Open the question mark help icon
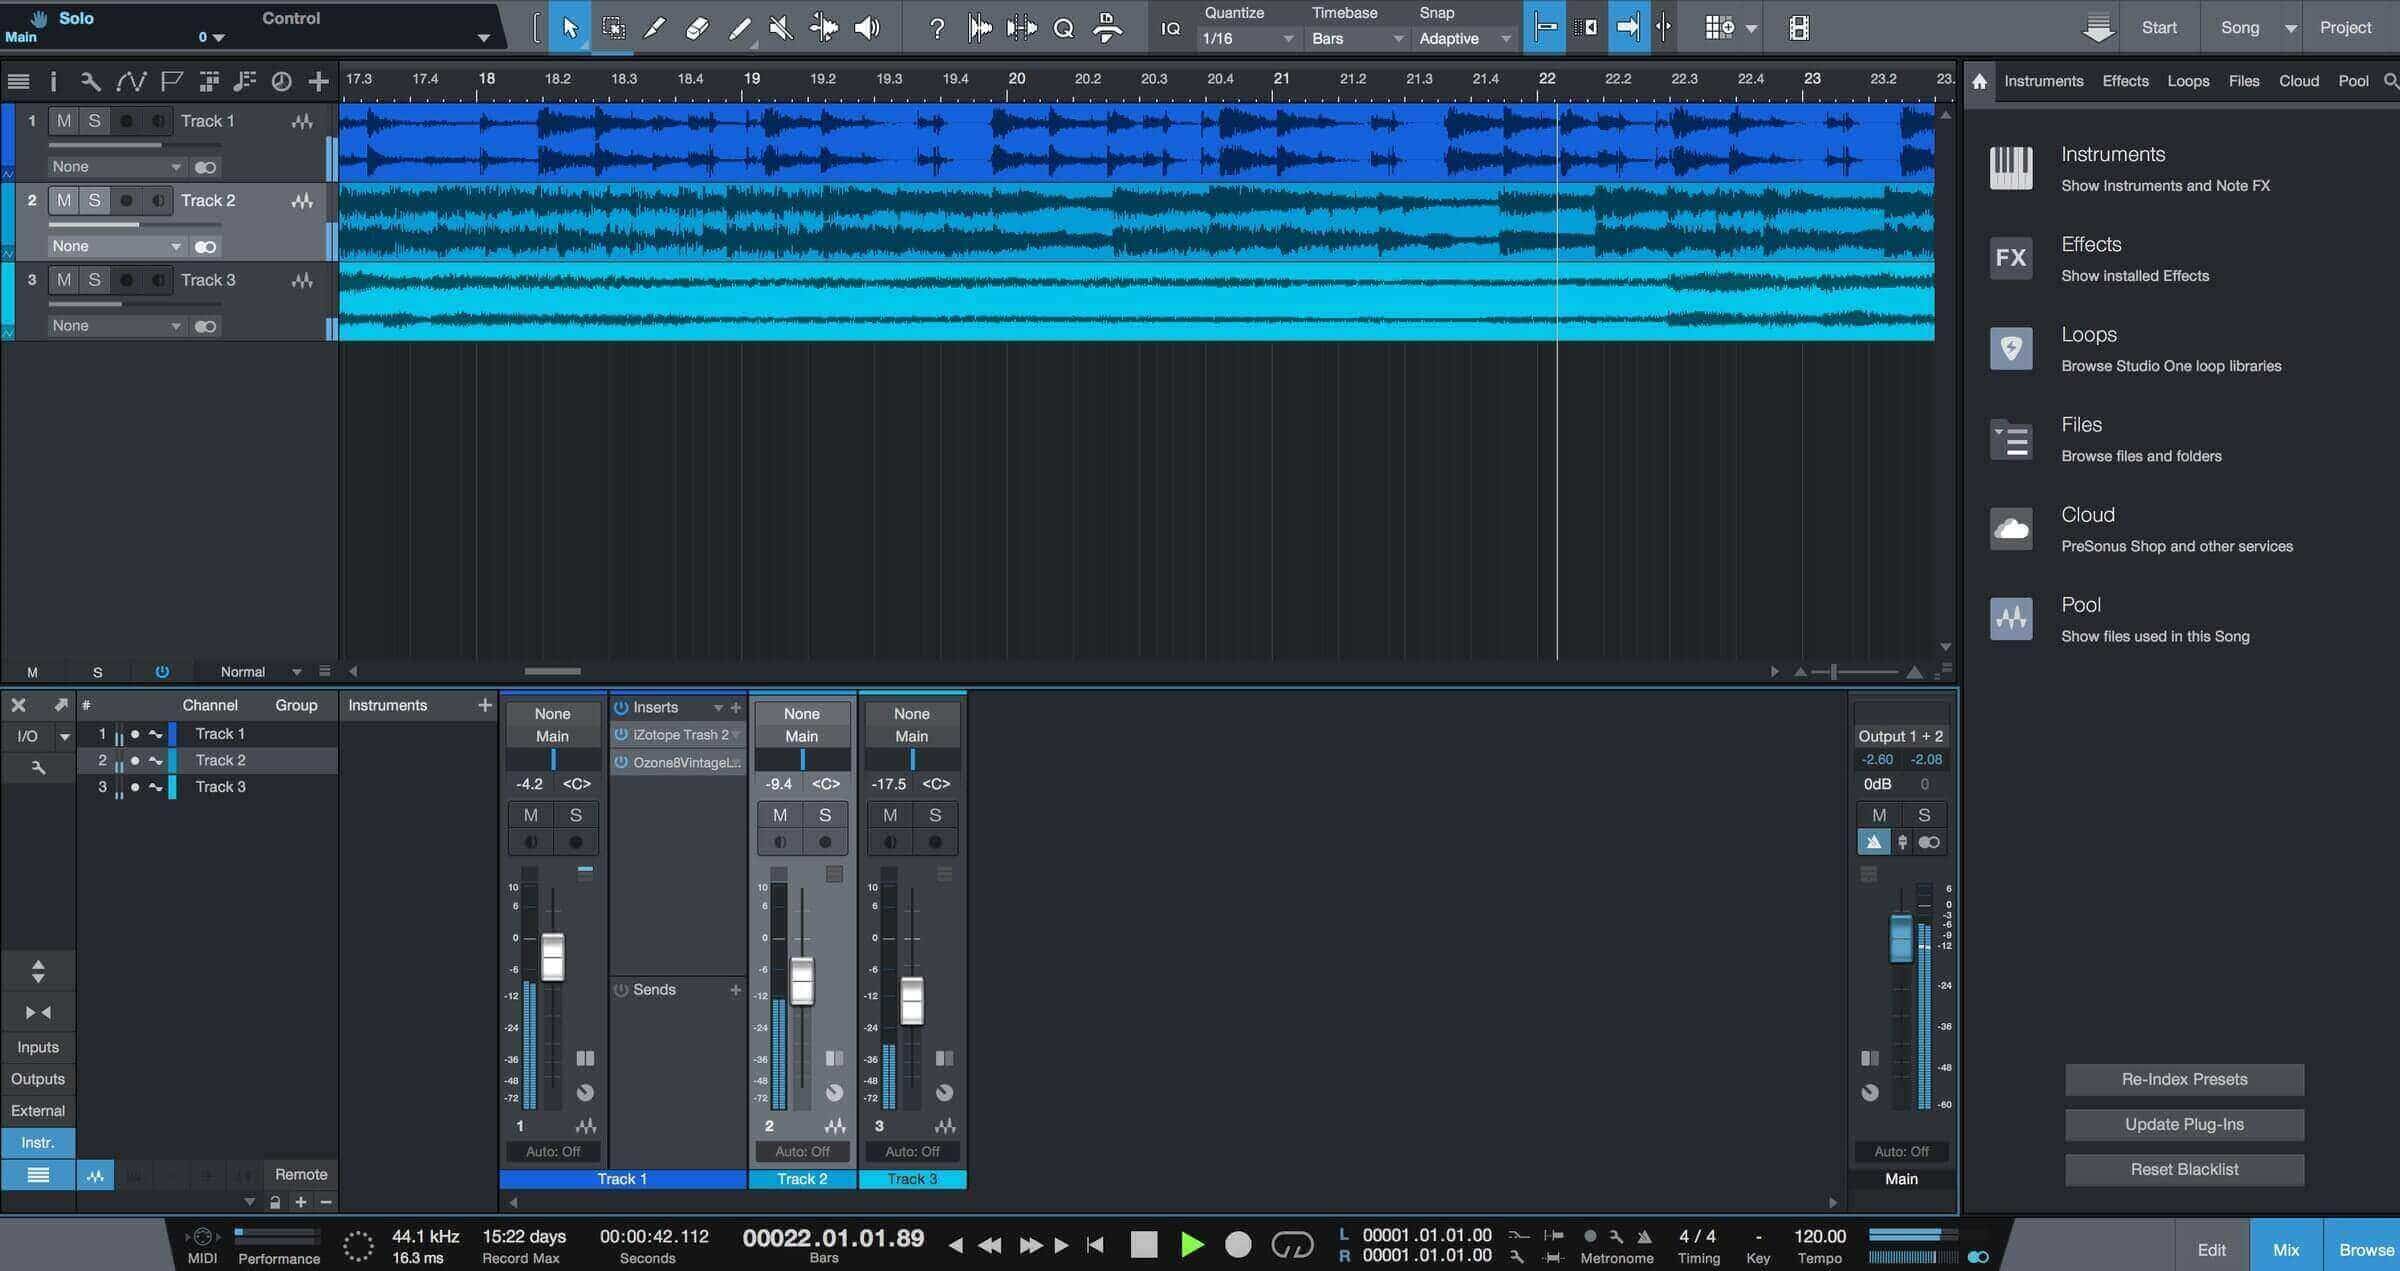The height and width of the screenshot is (1271, 2400). [936, 28]
